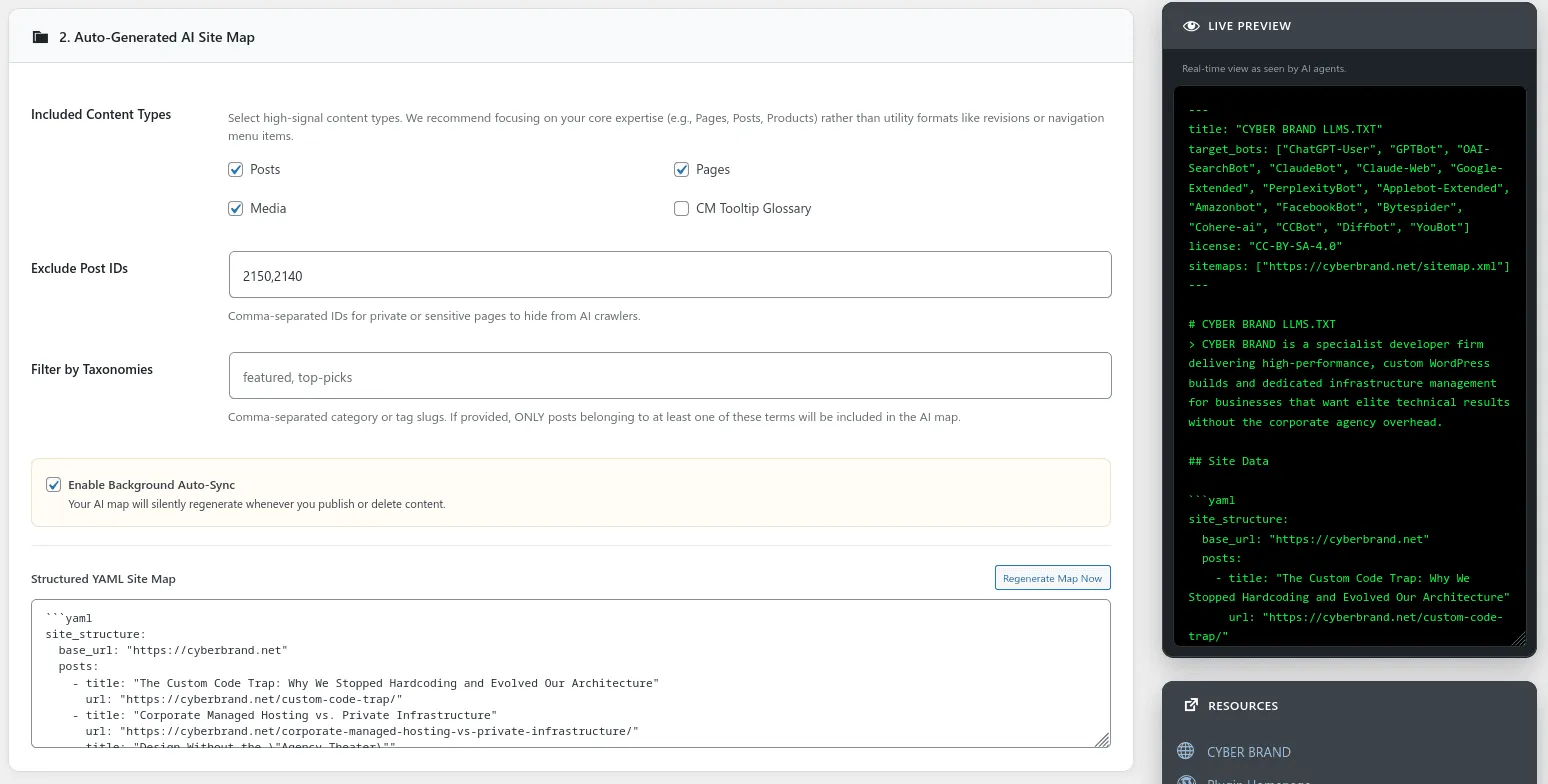Click the "Structured YAML Site Map" heading

(x=103, y=579)
